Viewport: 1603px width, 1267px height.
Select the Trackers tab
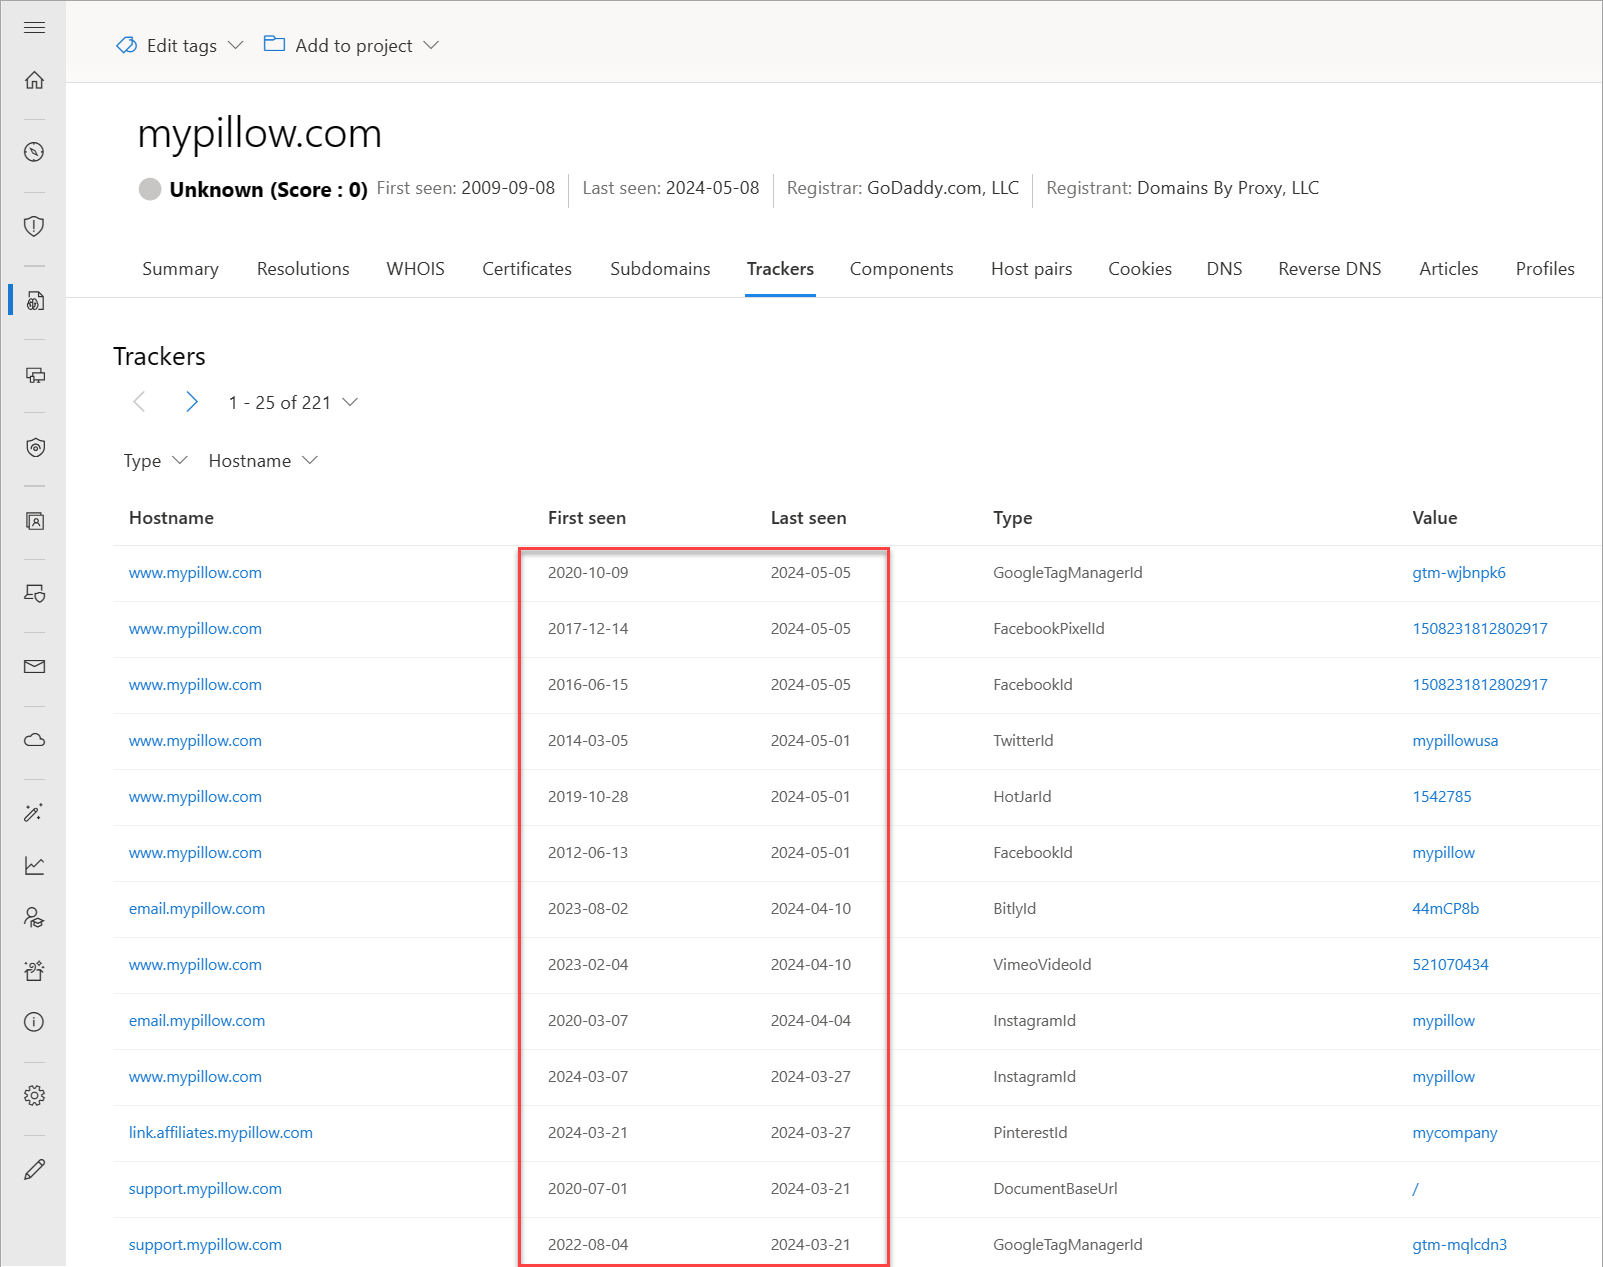pos(780,269)
